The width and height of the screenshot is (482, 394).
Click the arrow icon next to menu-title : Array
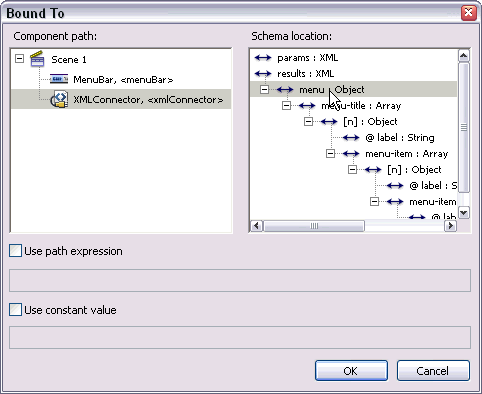pyautogui.click(x=307, y=106)
